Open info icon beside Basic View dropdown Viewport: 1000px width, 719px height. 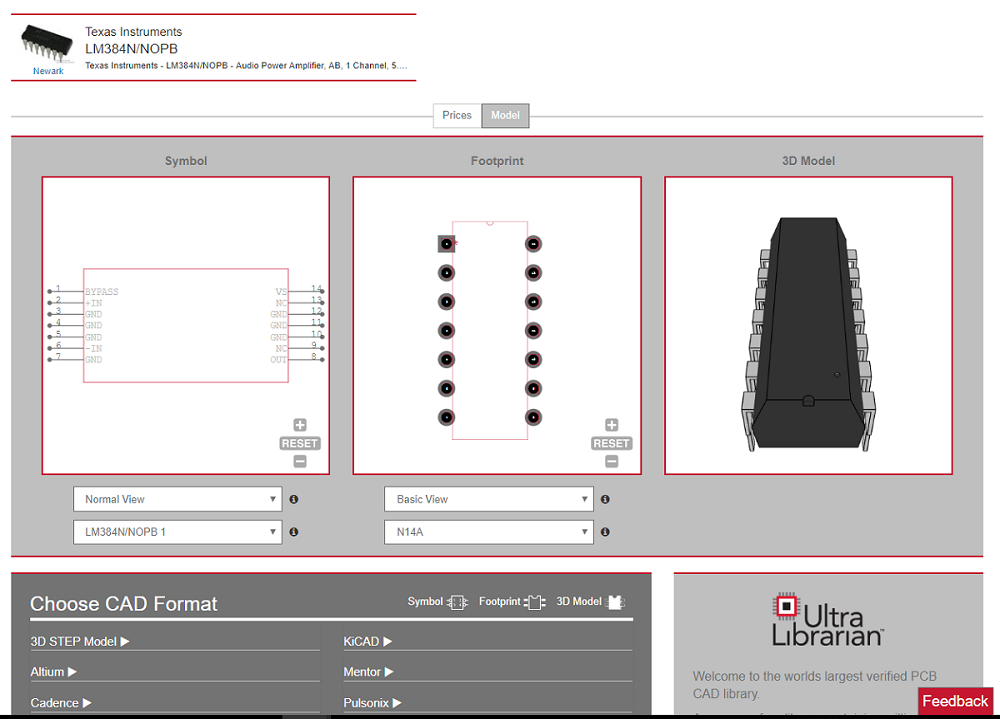tap(605, 500)
